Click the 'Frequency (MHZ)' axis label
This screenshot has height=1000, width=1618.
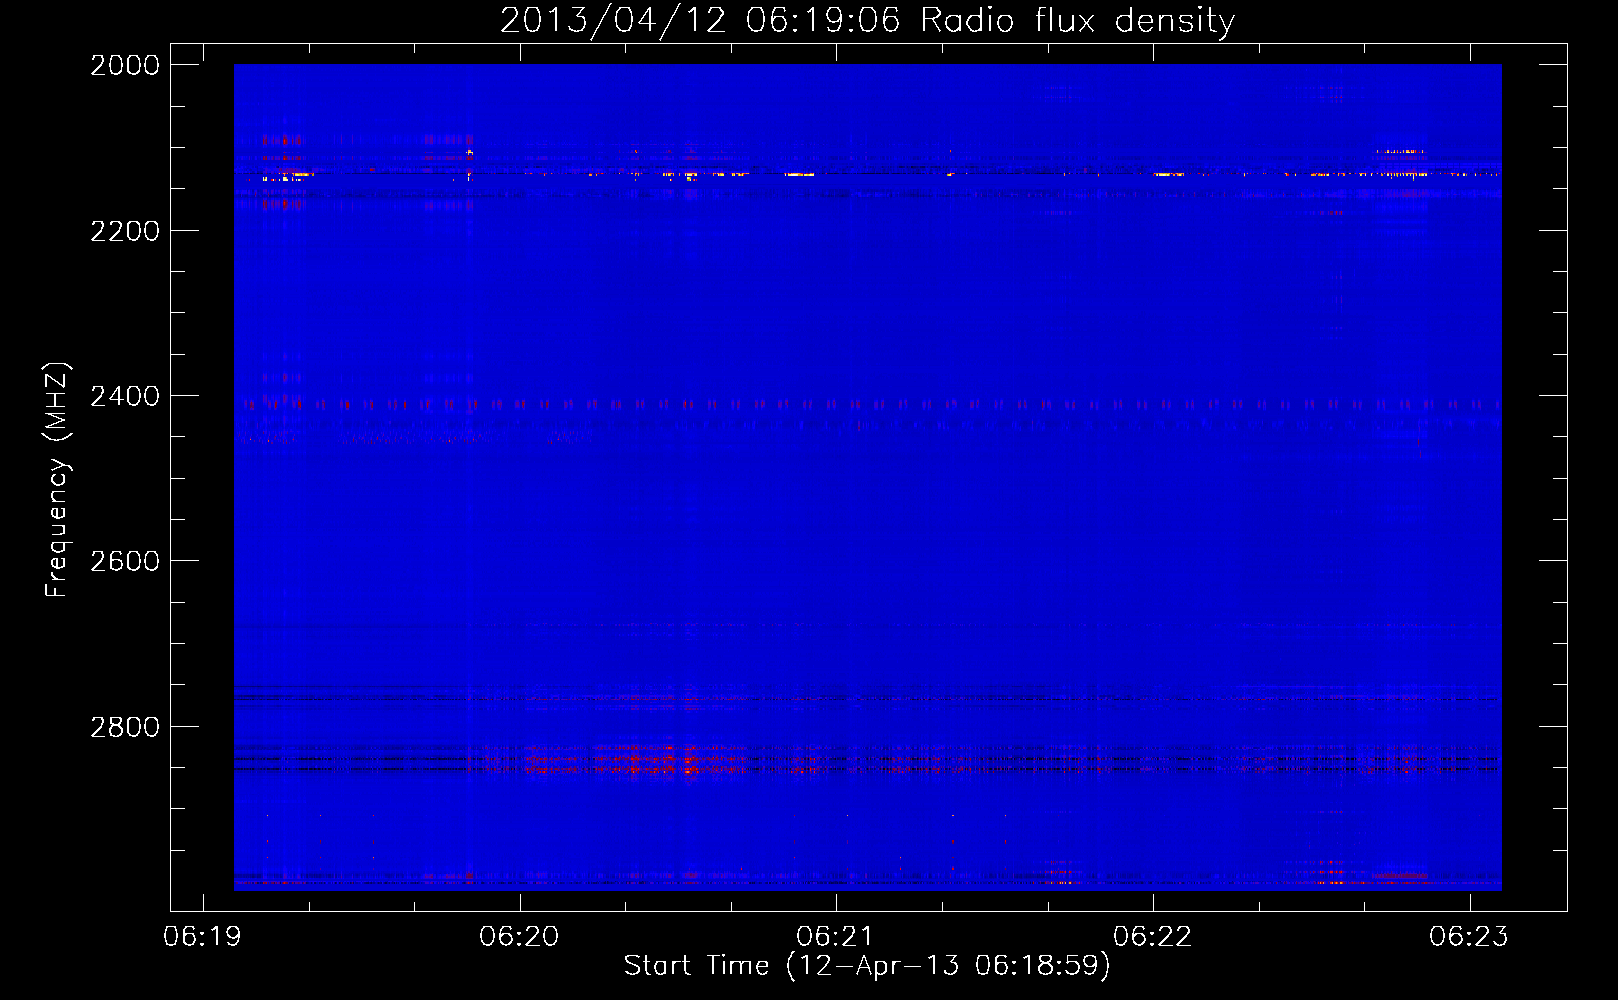57,479
